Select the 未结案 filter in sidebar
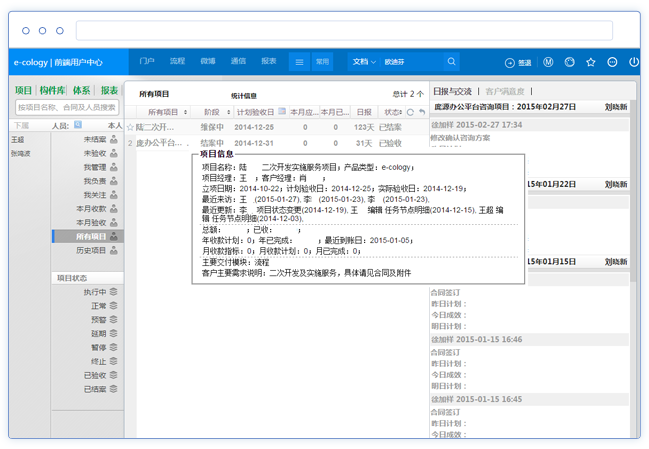The image size is (649, 449). point(96,140)
